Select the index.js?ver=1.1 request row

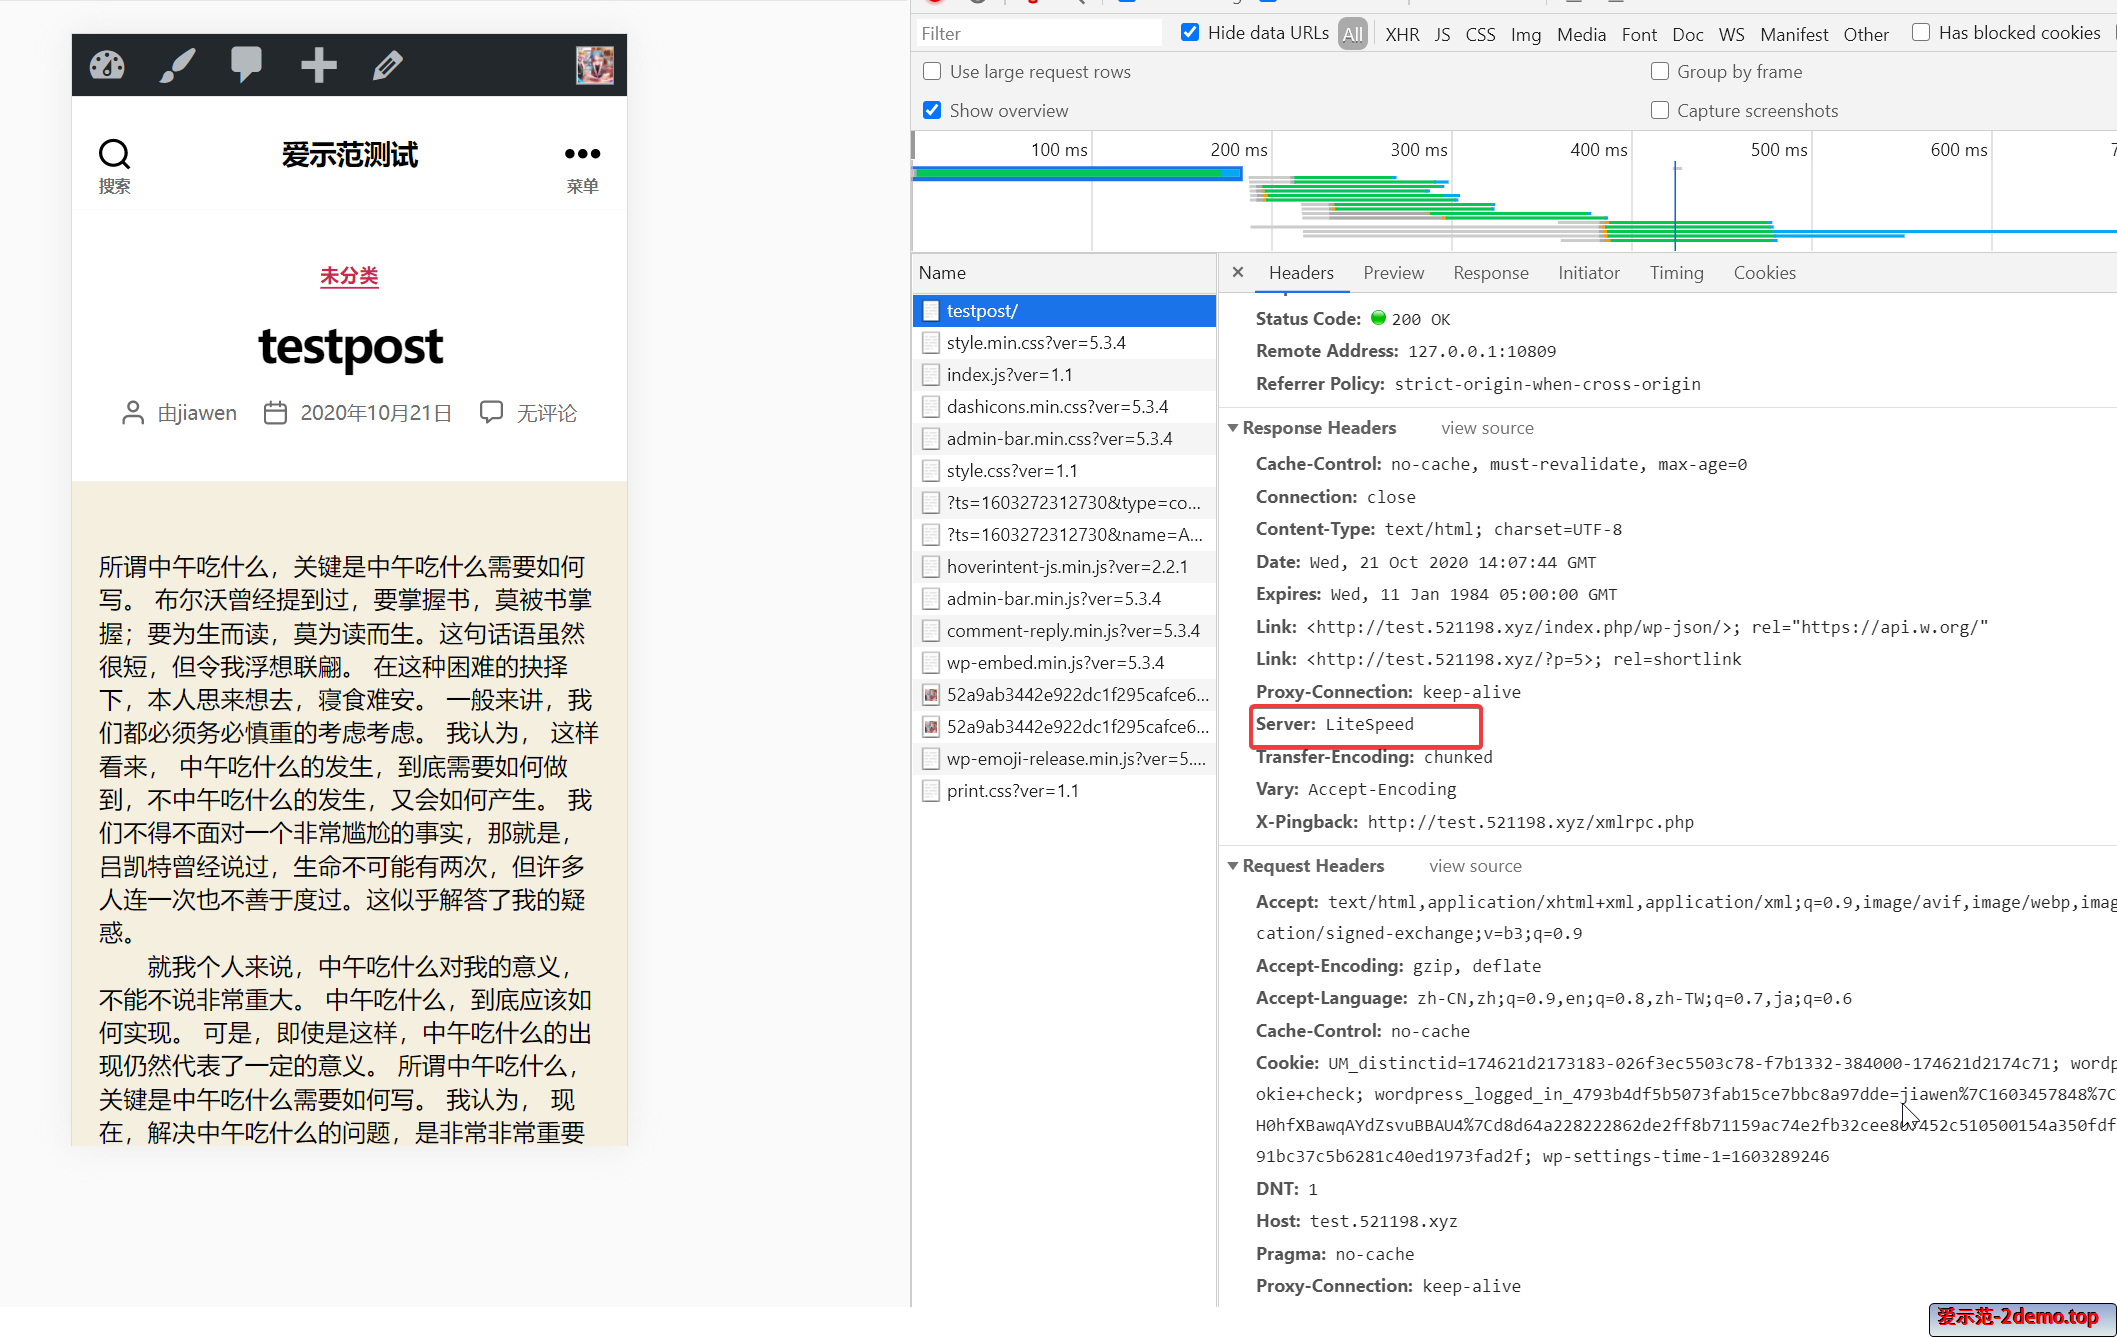click(1009, 375)
